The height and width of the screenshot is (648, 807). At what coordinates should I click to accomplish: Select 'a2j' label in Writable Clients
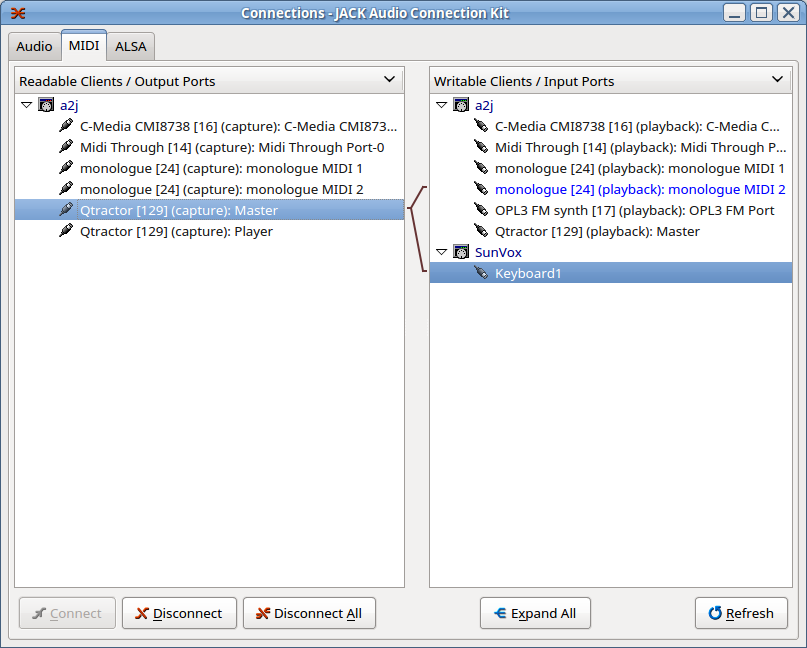coord(484,105)
